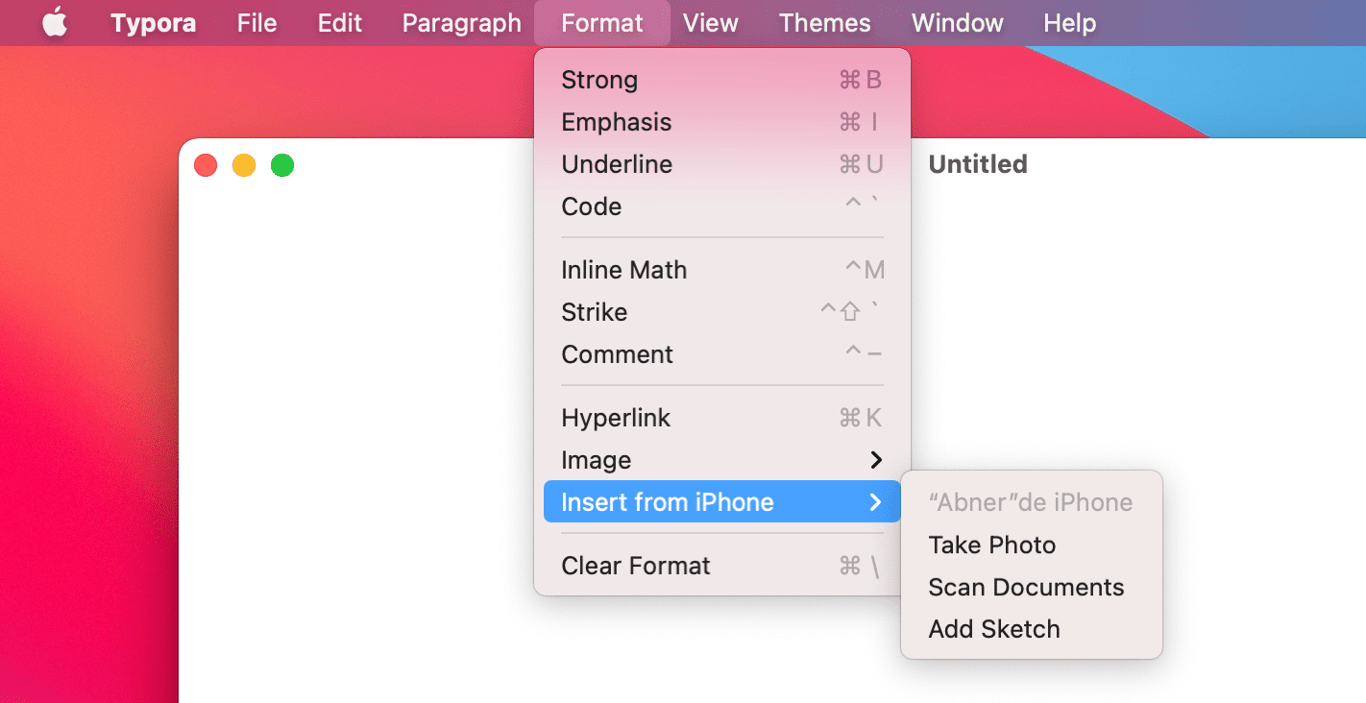Expand the Insert from iPhone submenu chevron
1366x703 pixels.
tap(876, 502)
